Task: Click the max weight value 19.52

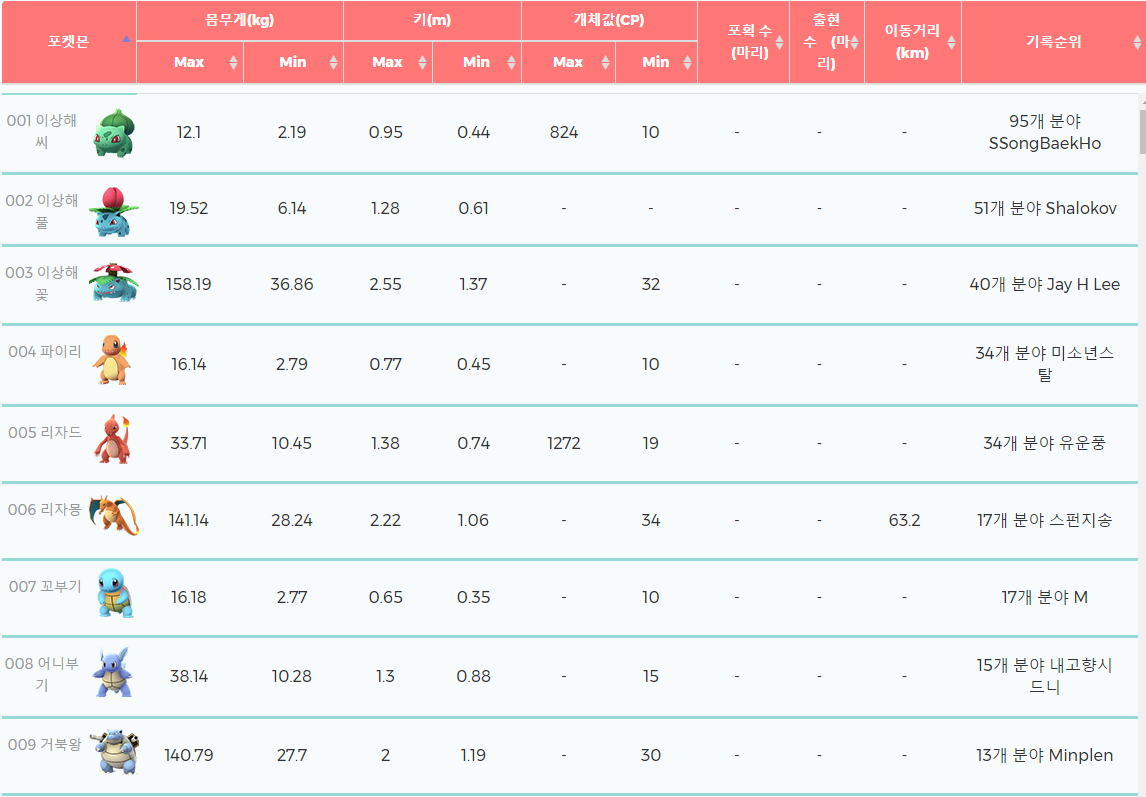Action: 189,208
